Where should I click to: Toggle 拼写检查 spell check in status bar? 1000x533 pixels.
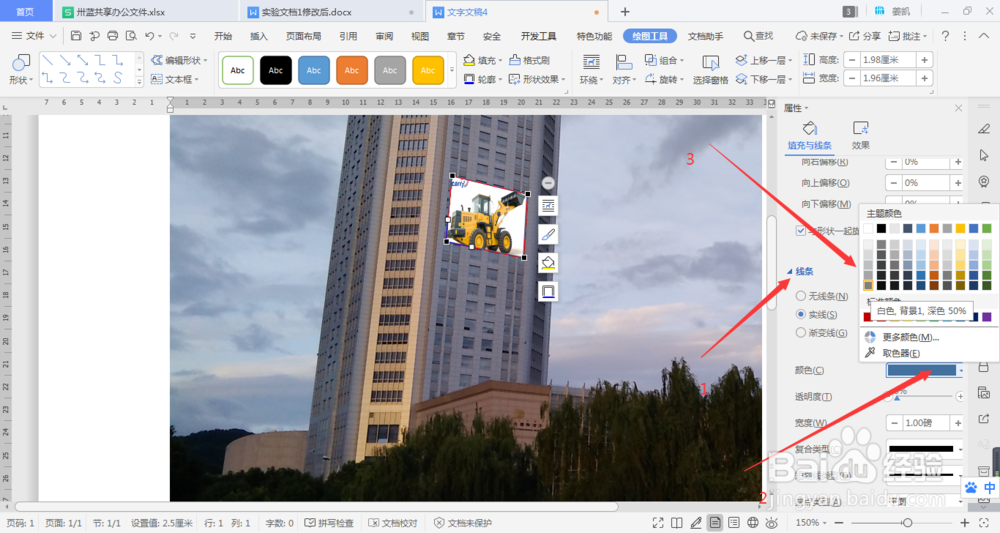click(329, 523)
